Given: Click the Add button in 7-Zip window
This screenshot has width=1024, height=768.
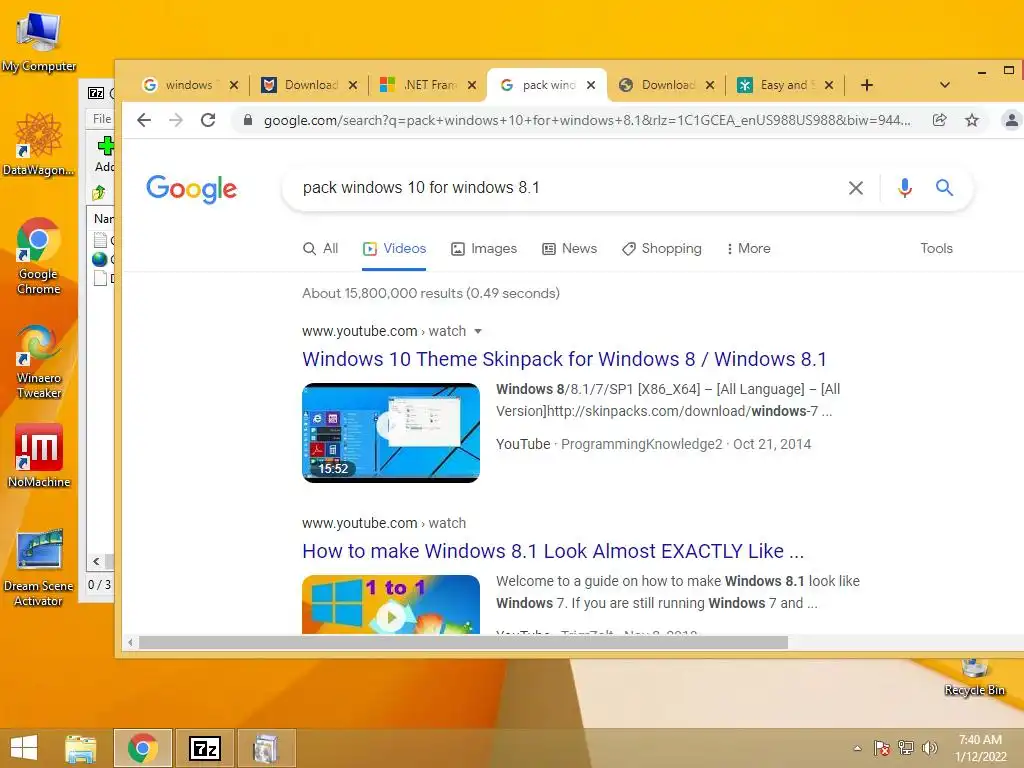Looking at the screenshot, I should (104, 154).
